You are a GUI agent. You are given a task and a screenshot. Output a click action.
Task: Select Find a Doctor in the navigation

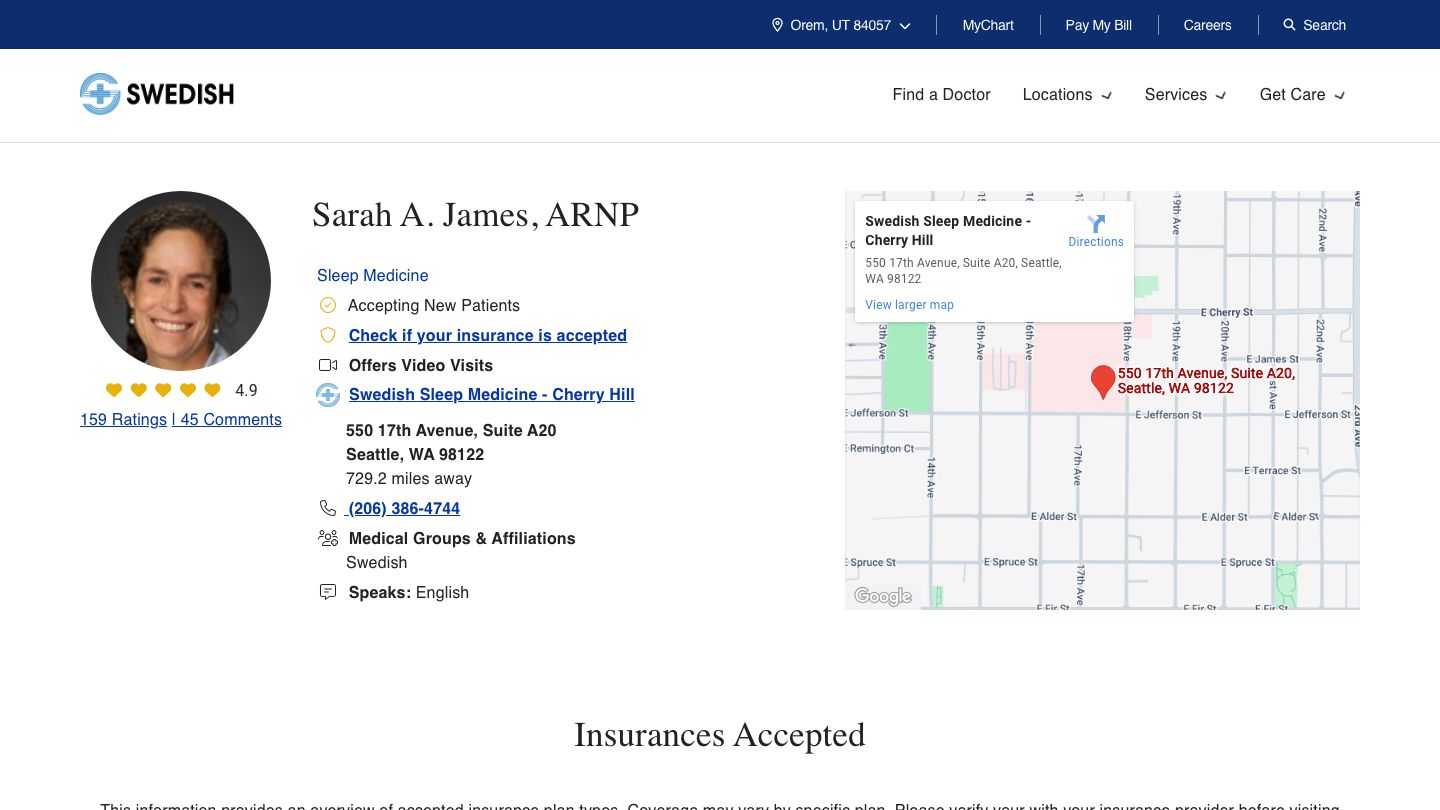941,95
